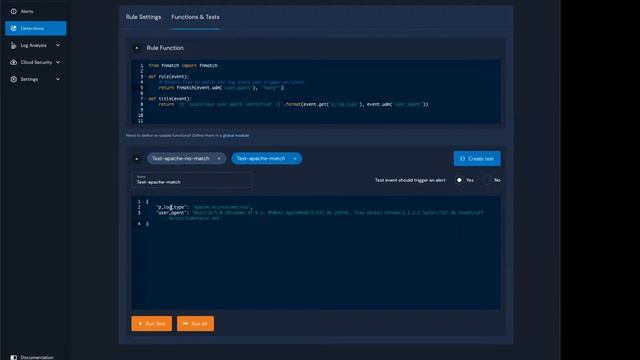Click the Create test button

point(477,159)
